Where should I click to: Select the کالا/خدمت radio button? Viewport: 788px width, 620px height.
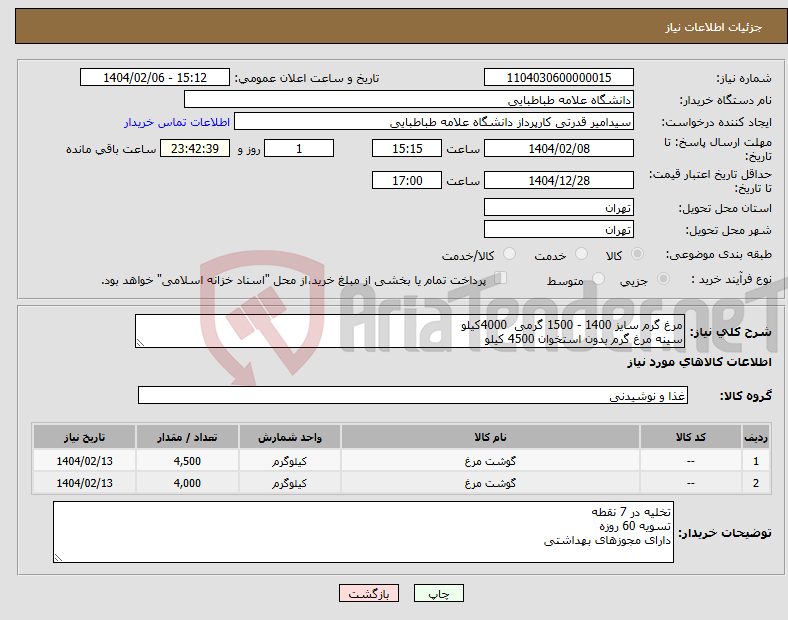509,254
